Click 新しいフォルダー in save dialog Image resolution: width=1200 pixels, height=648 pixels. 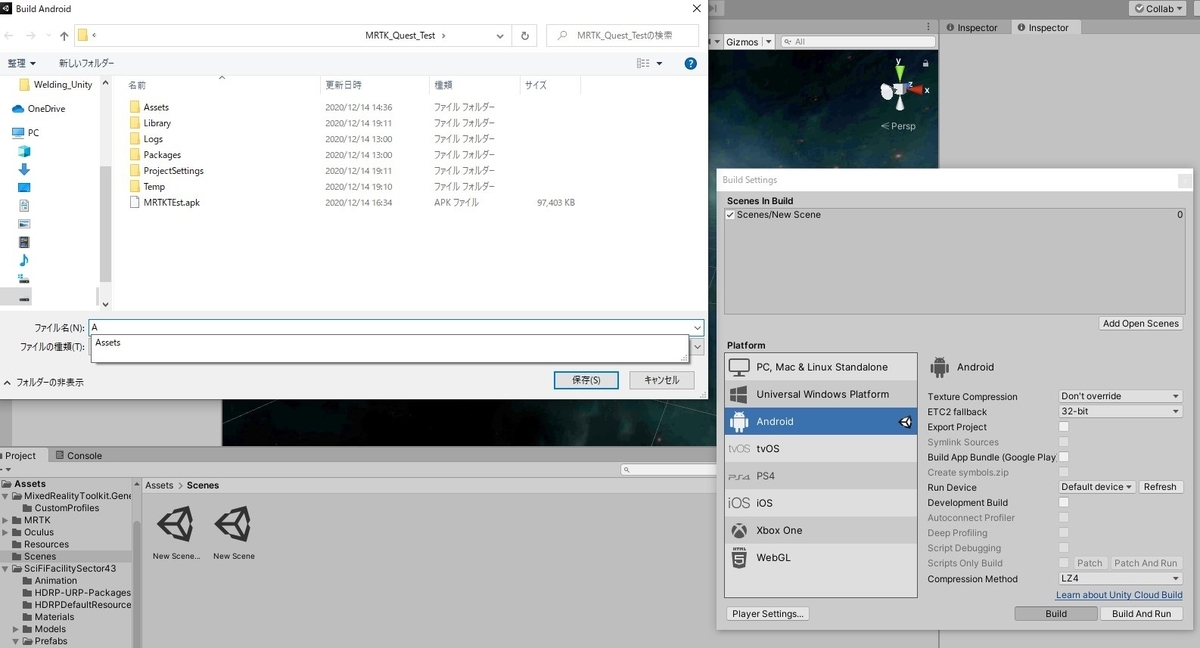coord(86,63)
